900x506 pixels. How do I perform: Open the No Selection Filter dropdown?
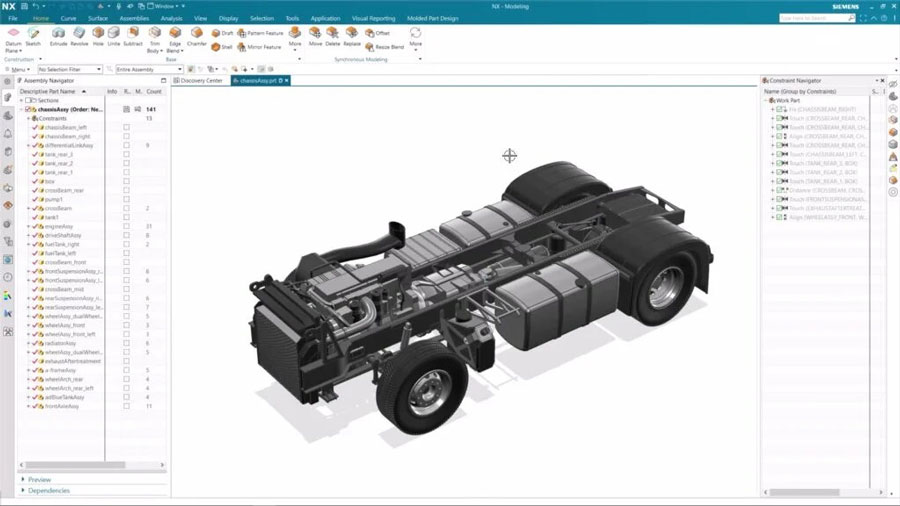click(x=70, y=69)
